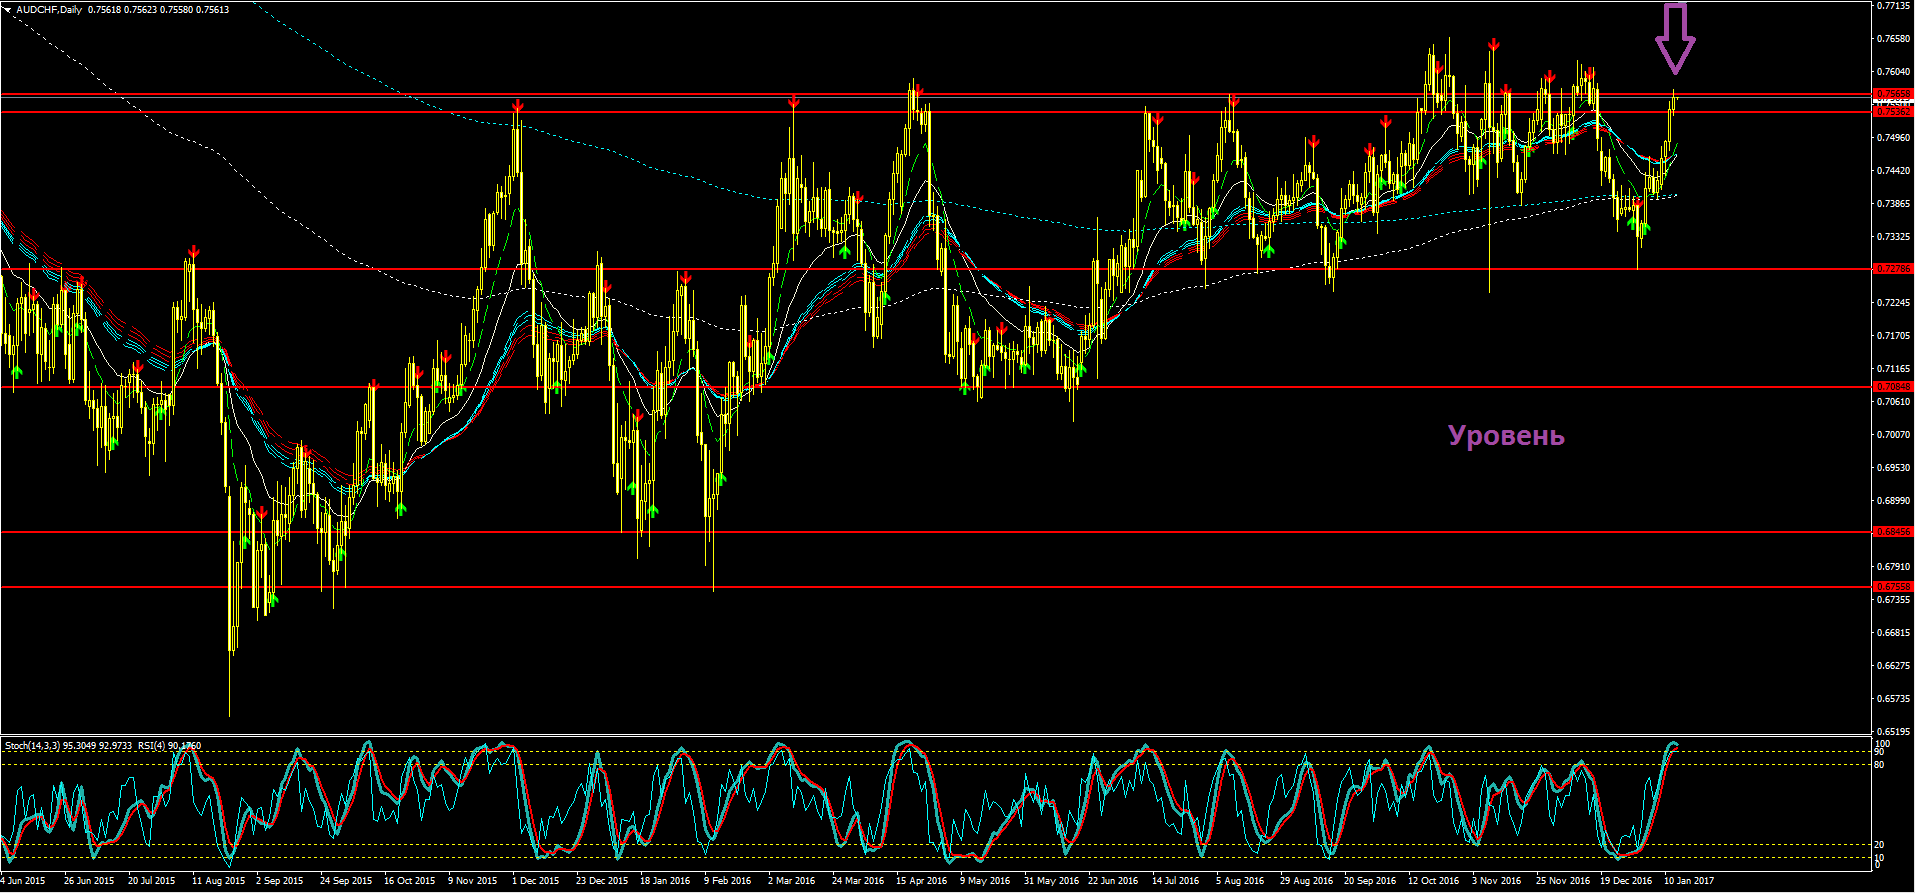The image size is (1915, 894).
Task: Click the 'Уровень' text label on chart
Action: [x=1506, y=436]
